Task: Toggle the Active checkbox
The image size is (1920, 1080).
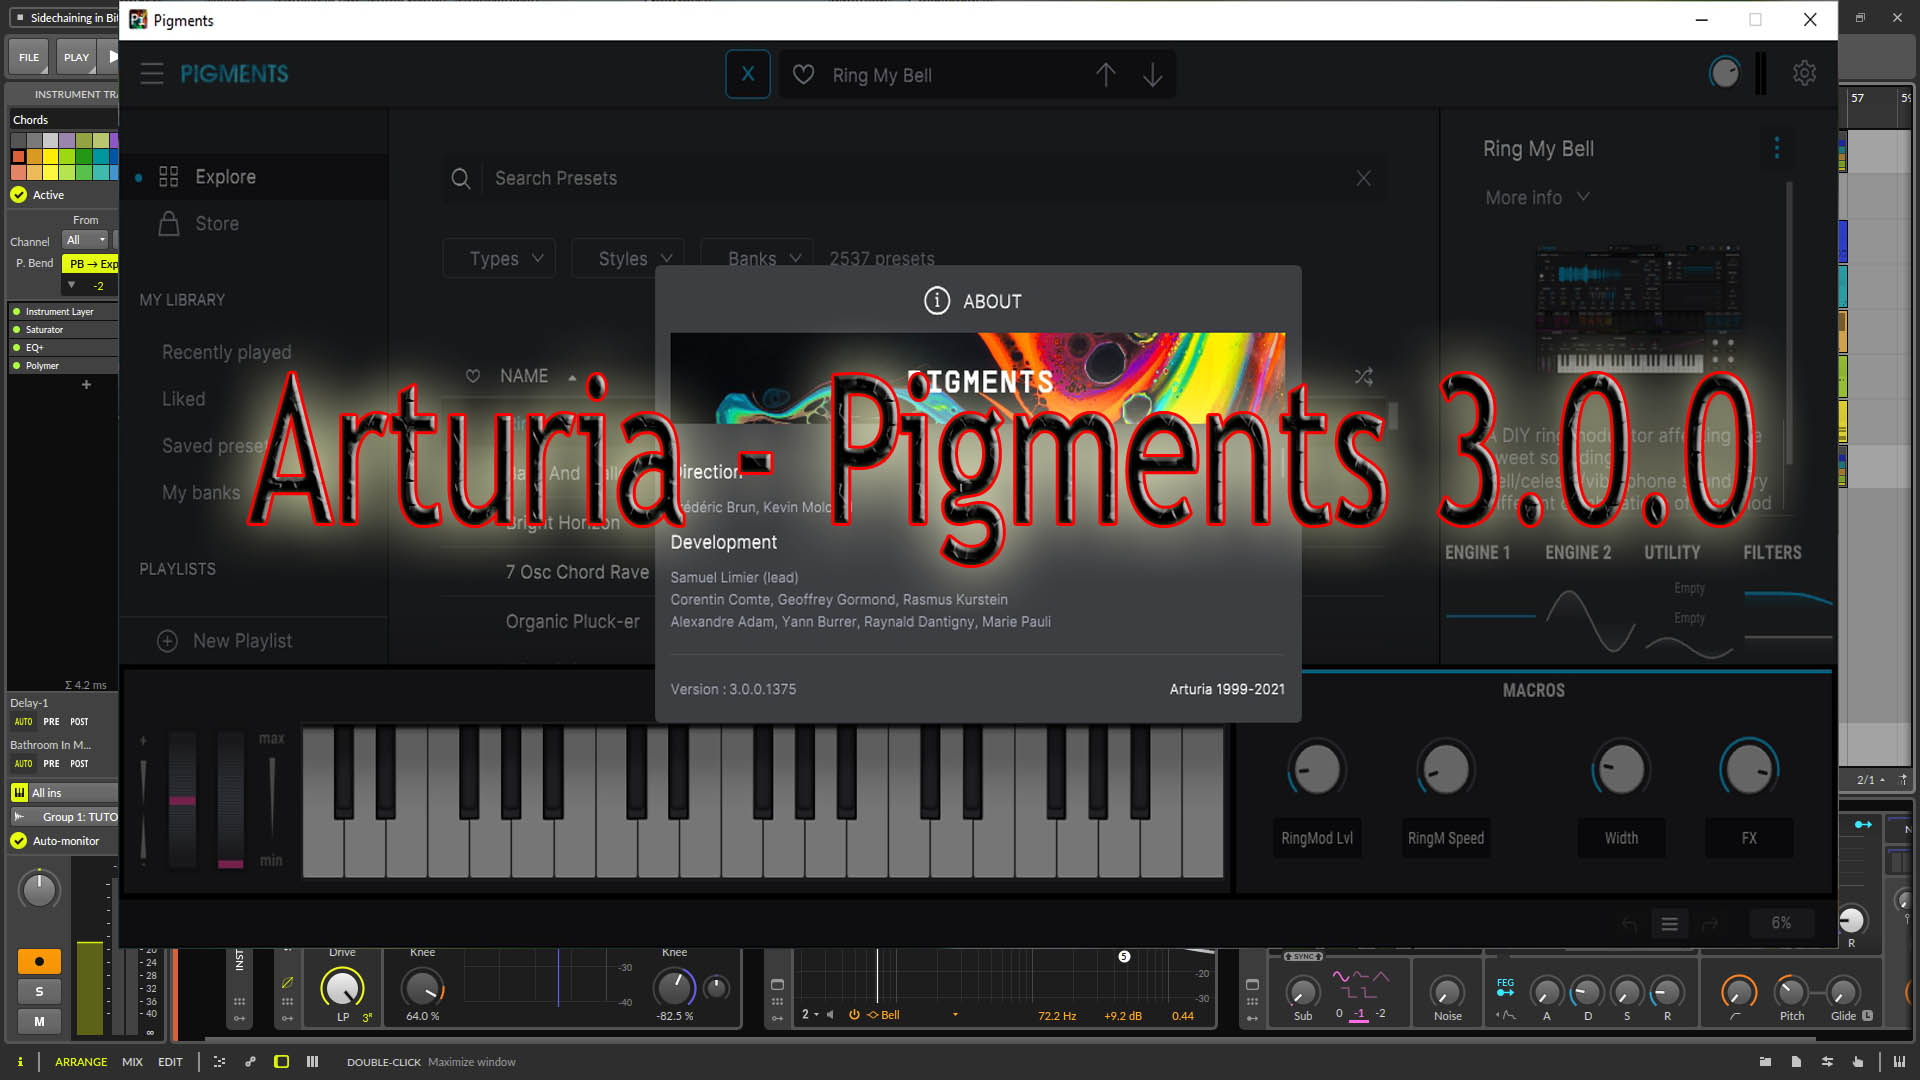Action: tap(19, 195)
